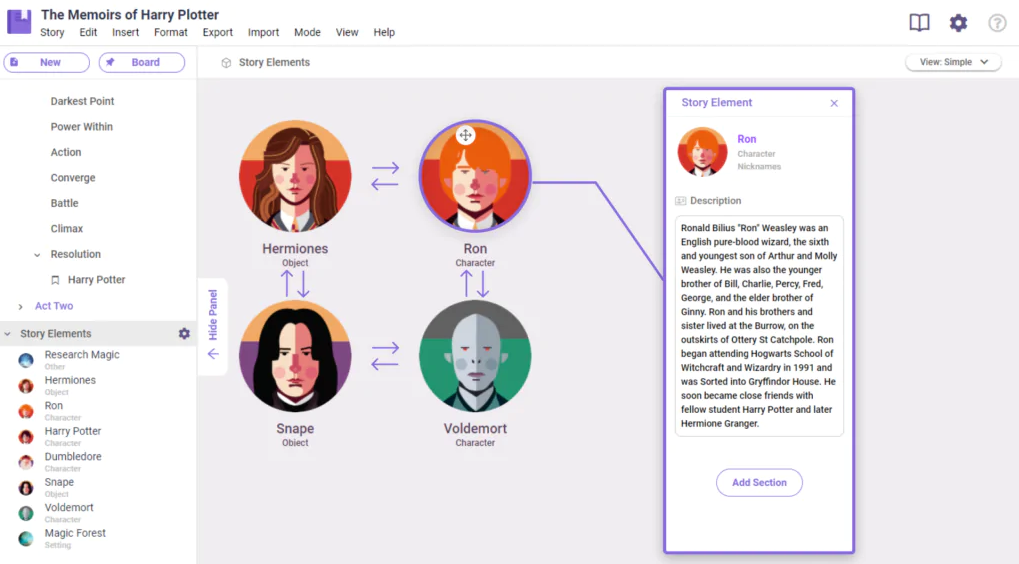1019x564 pixels.
Task: Click Harry Potter avatar in sidebar
Action: pyautogui.click(x=26, y=437)
